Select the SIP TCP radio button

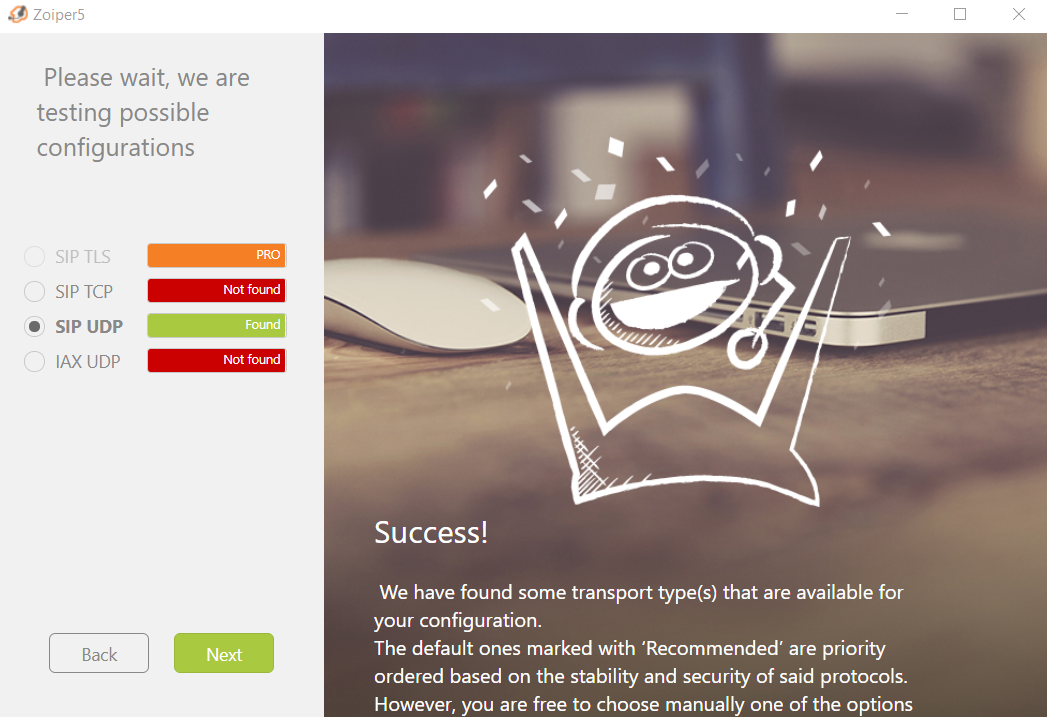point(35,292)
